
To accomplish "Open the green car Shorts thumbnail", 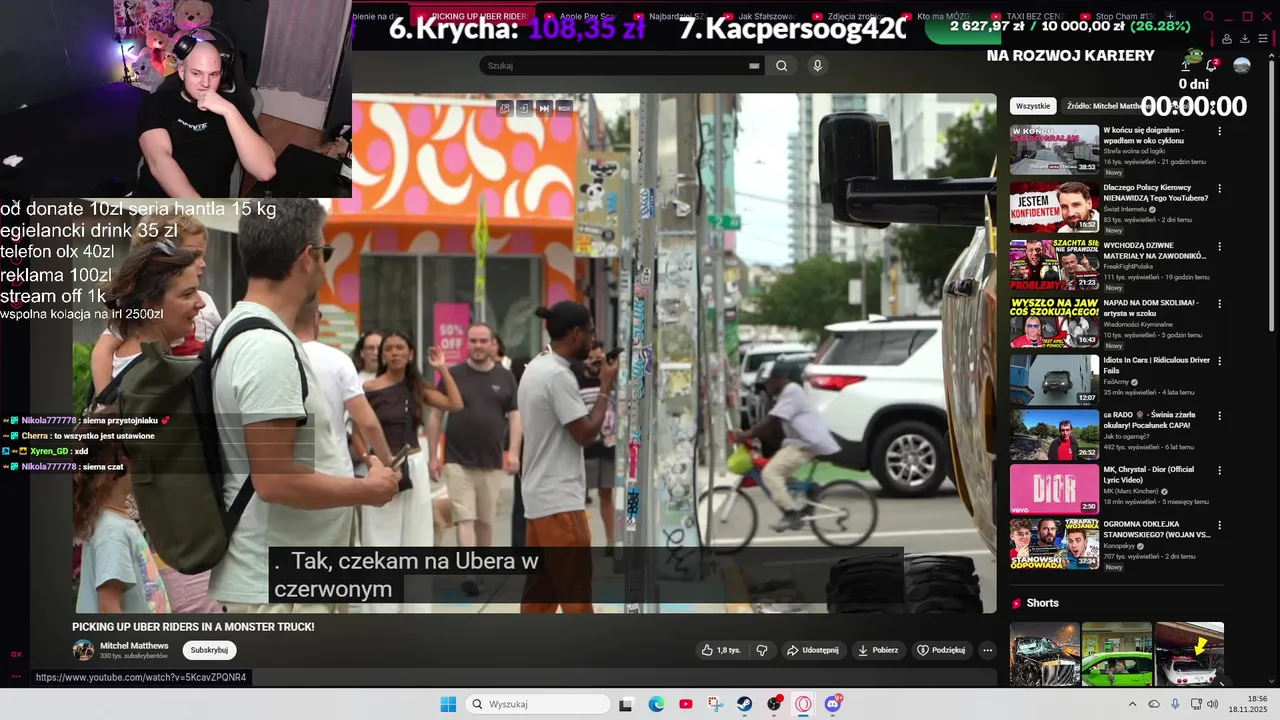I will 1117,654.
